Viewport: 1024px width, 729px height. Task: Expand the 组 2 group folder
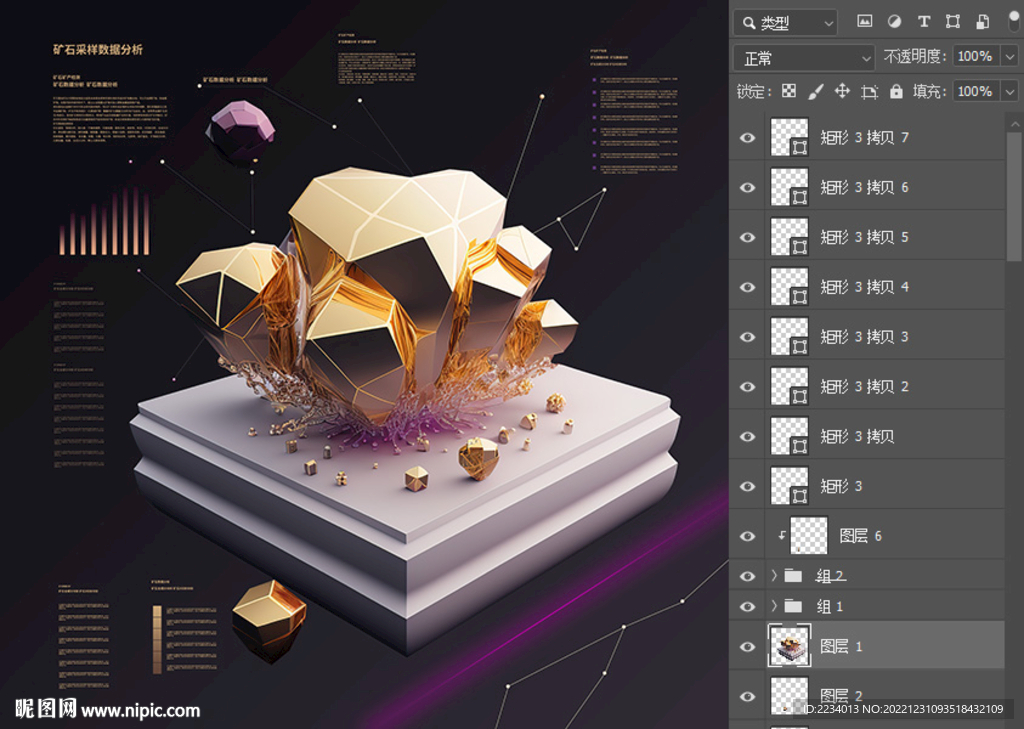773,576
